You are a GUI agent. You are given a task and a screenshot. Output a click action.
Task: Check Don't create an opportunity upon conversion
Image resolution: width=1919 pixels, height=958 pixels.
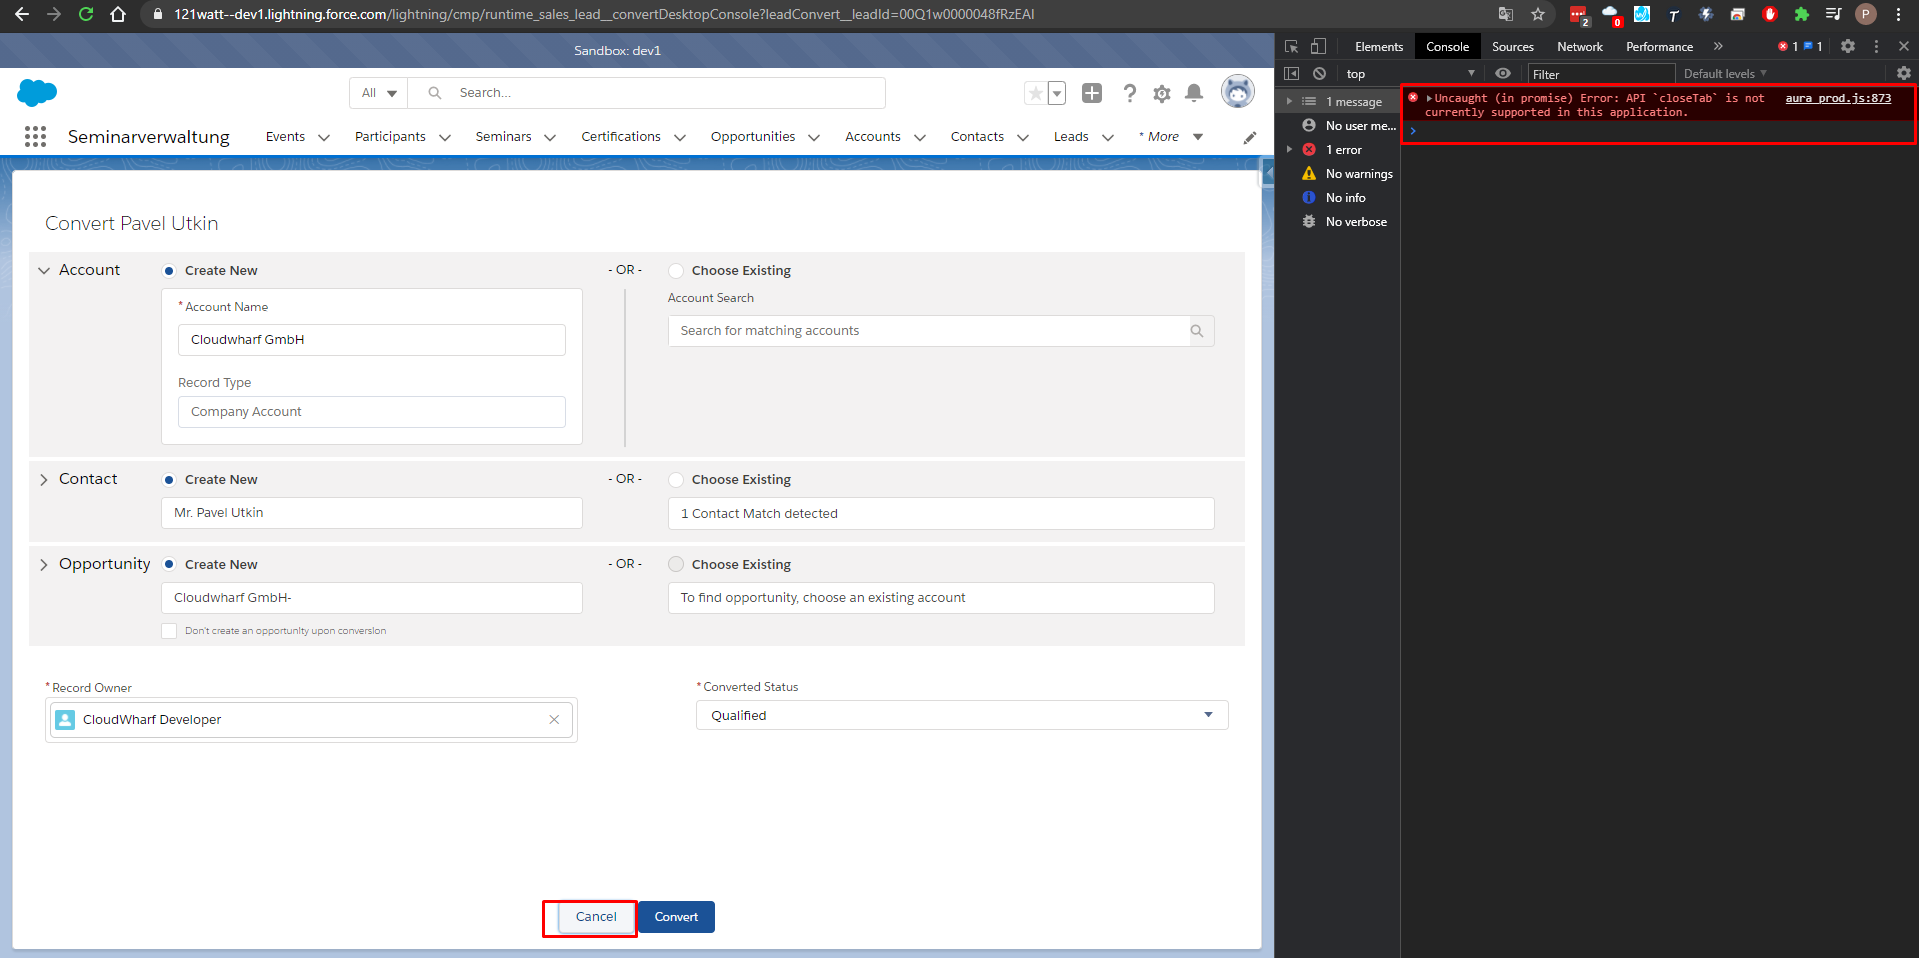coord(169,631)
